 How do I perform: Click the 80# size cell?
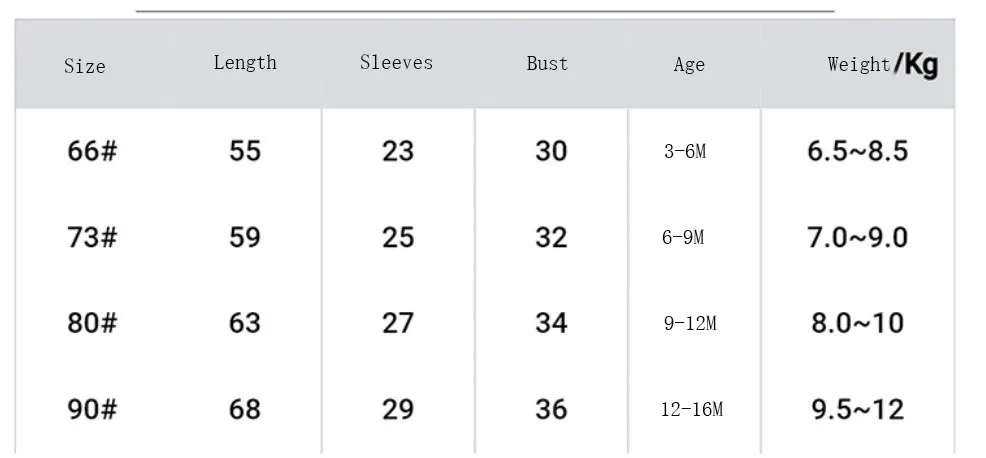click(92, 323)
